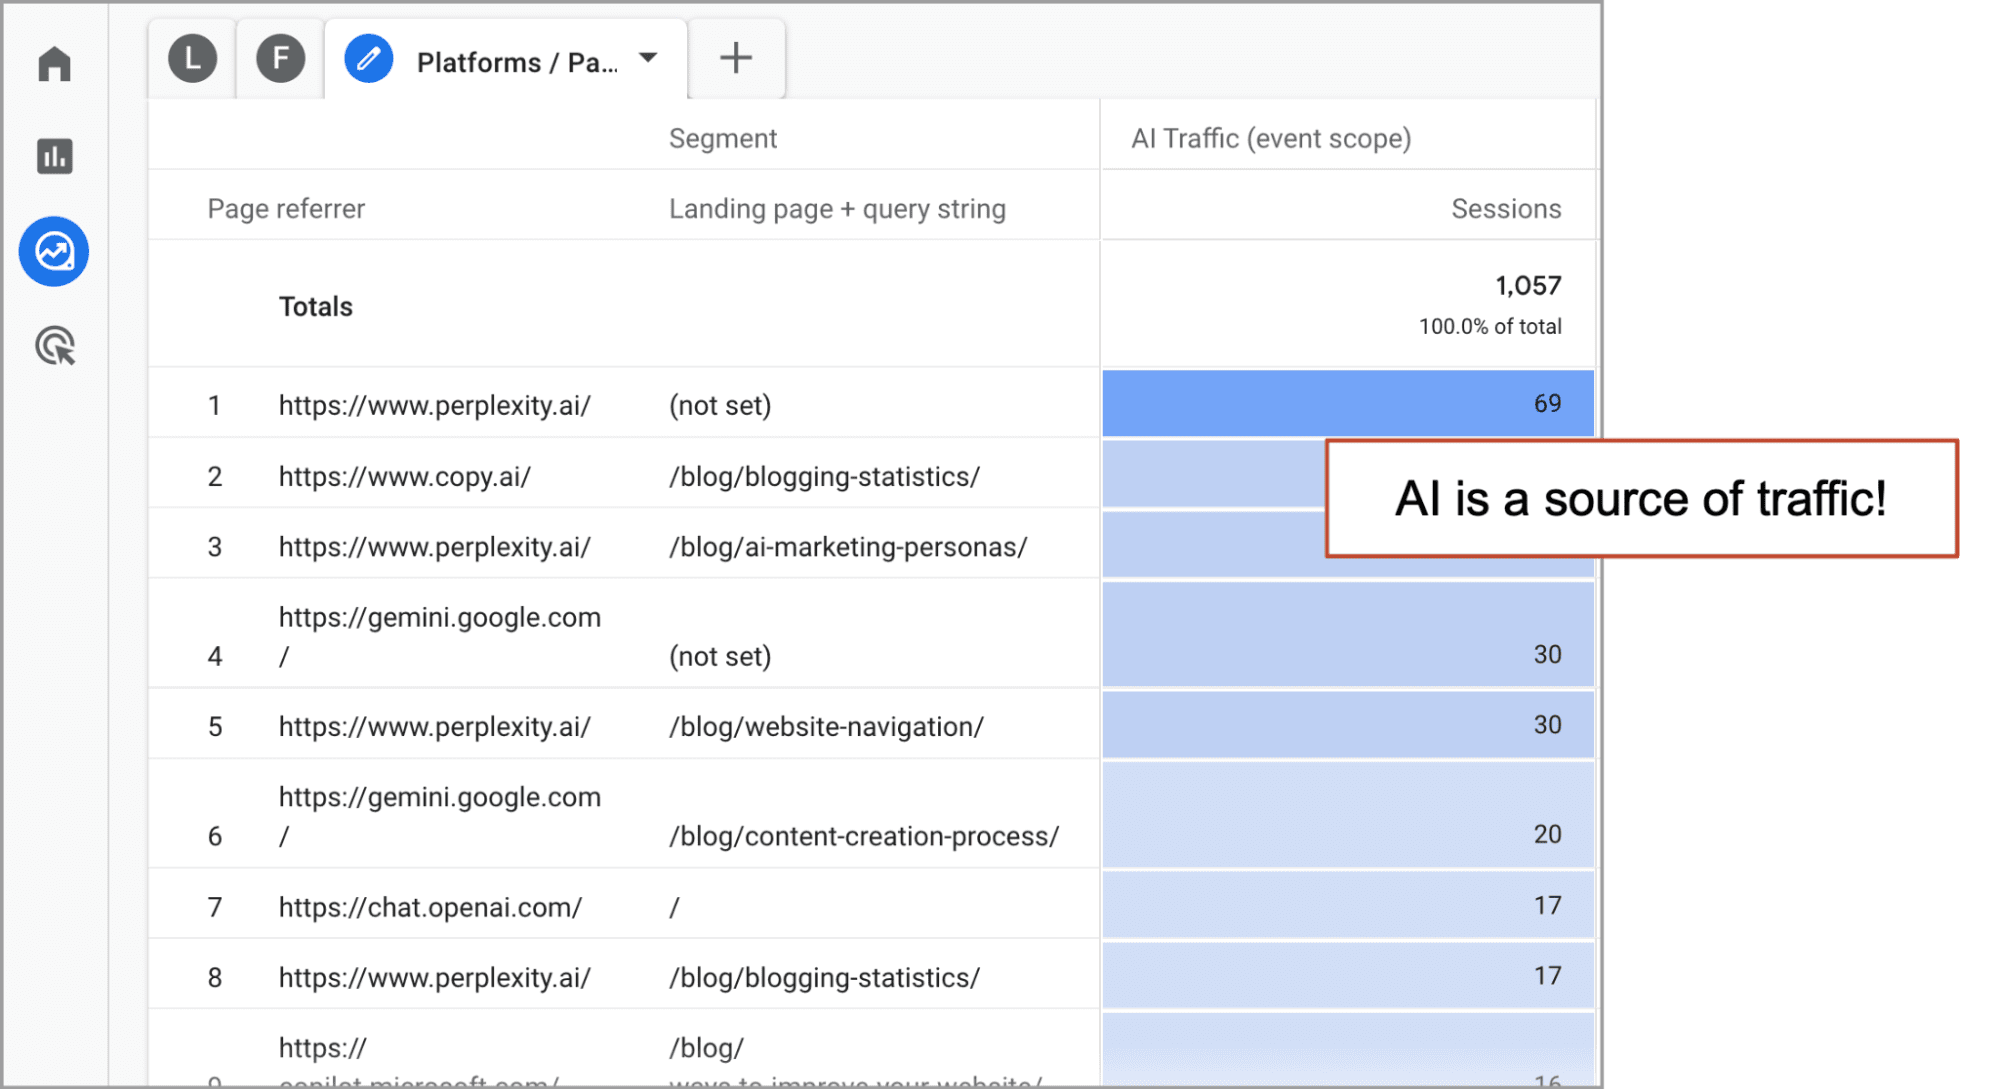Viewport: 1999px width, 1090px height.
Task: Click row 1 (not set) landing page
Action: [720, 406]
